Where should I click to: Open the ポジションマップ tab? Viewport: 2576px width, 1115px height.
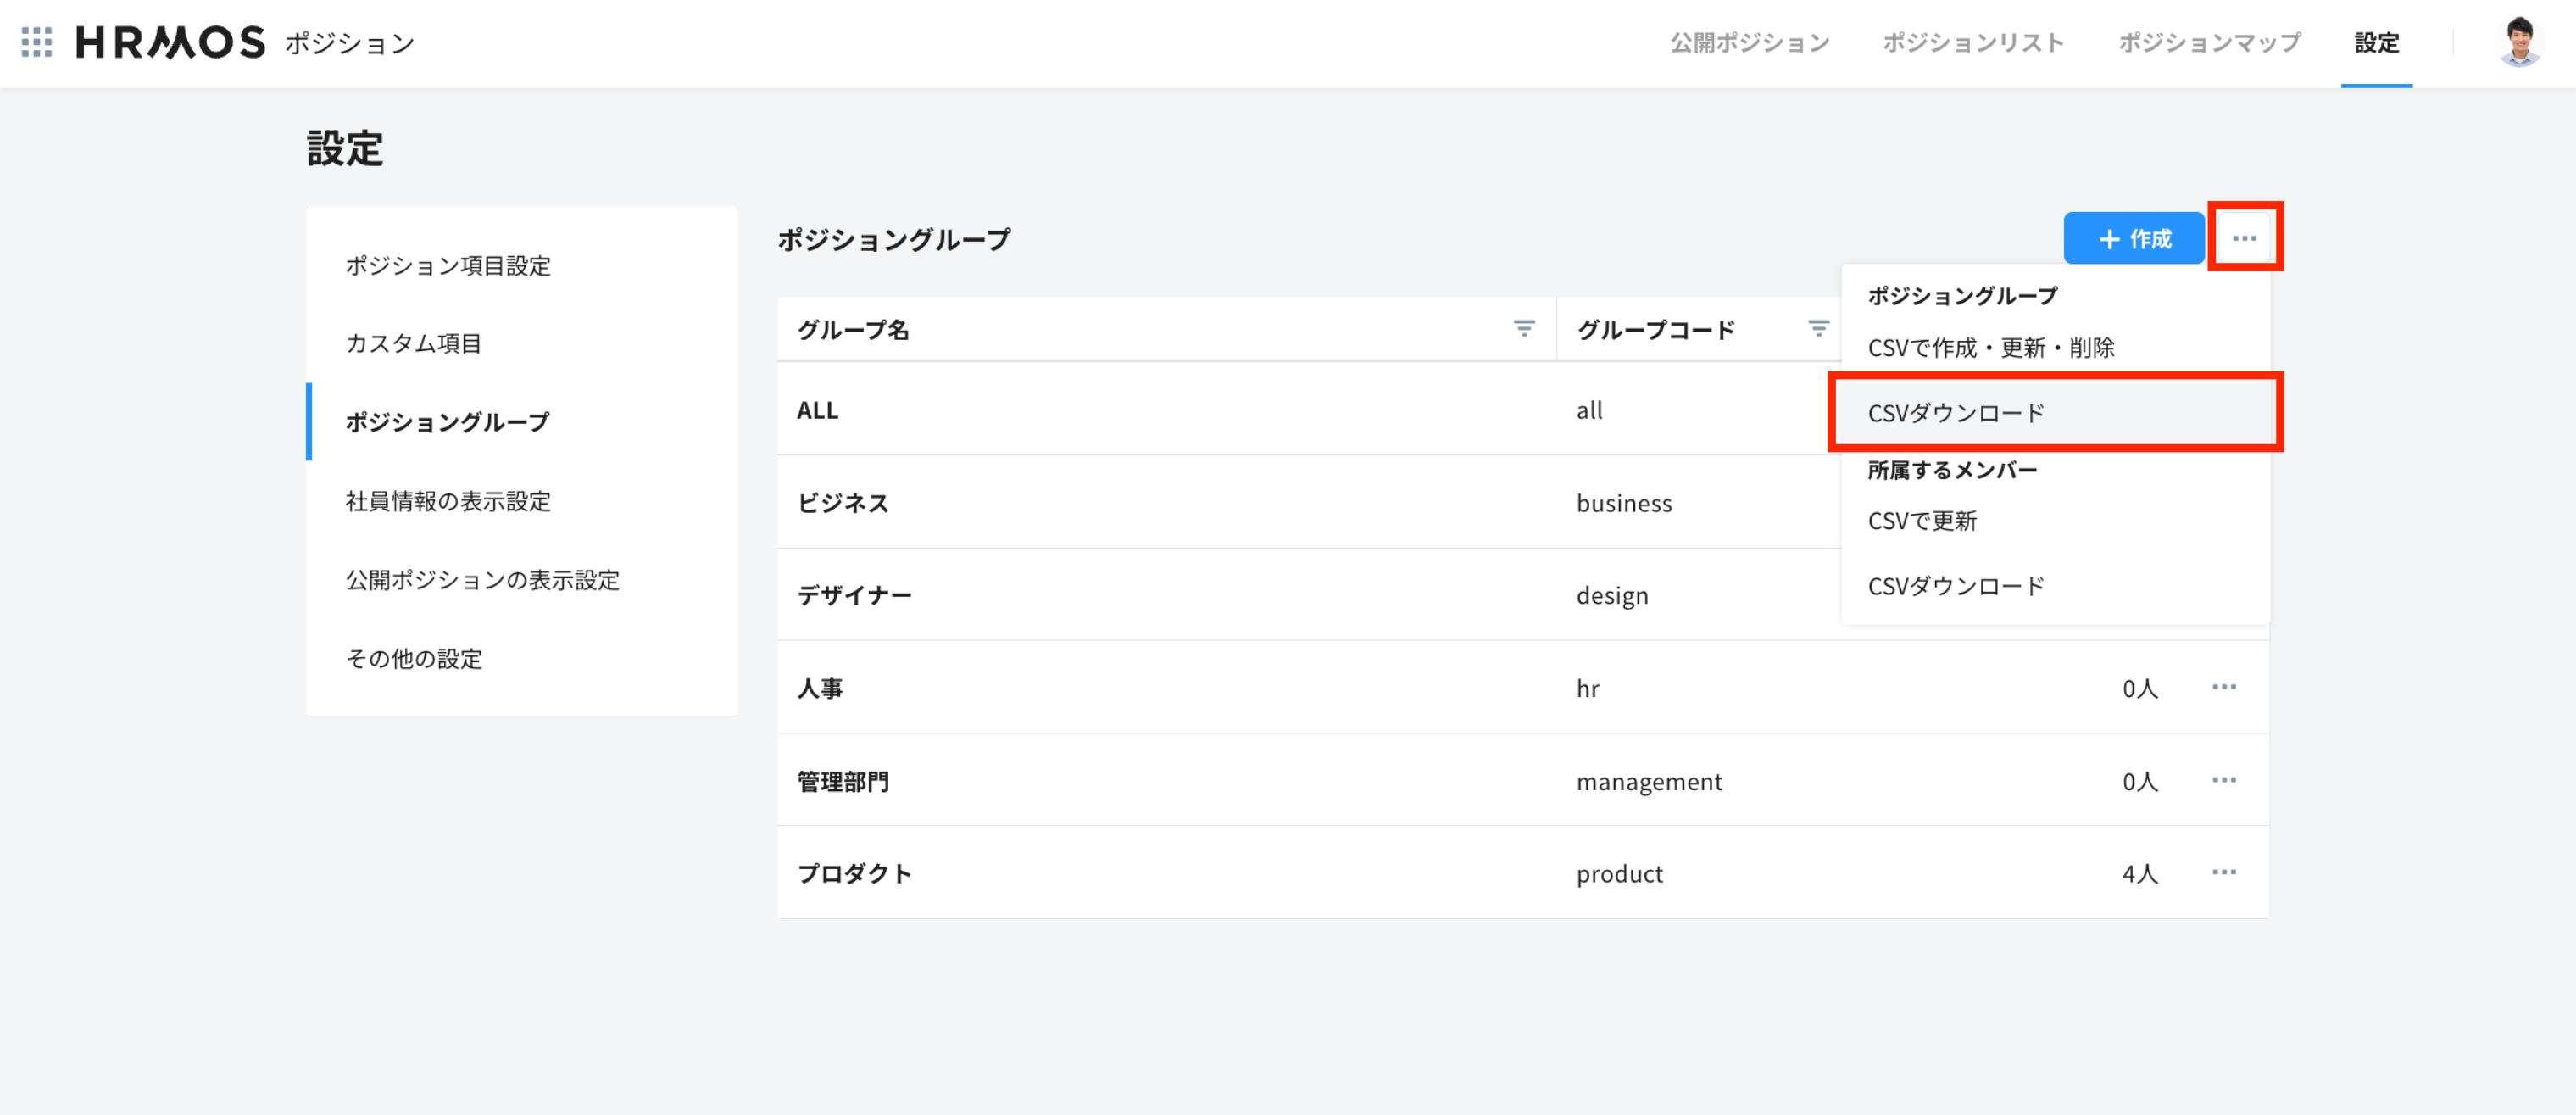pos(2209,43)
